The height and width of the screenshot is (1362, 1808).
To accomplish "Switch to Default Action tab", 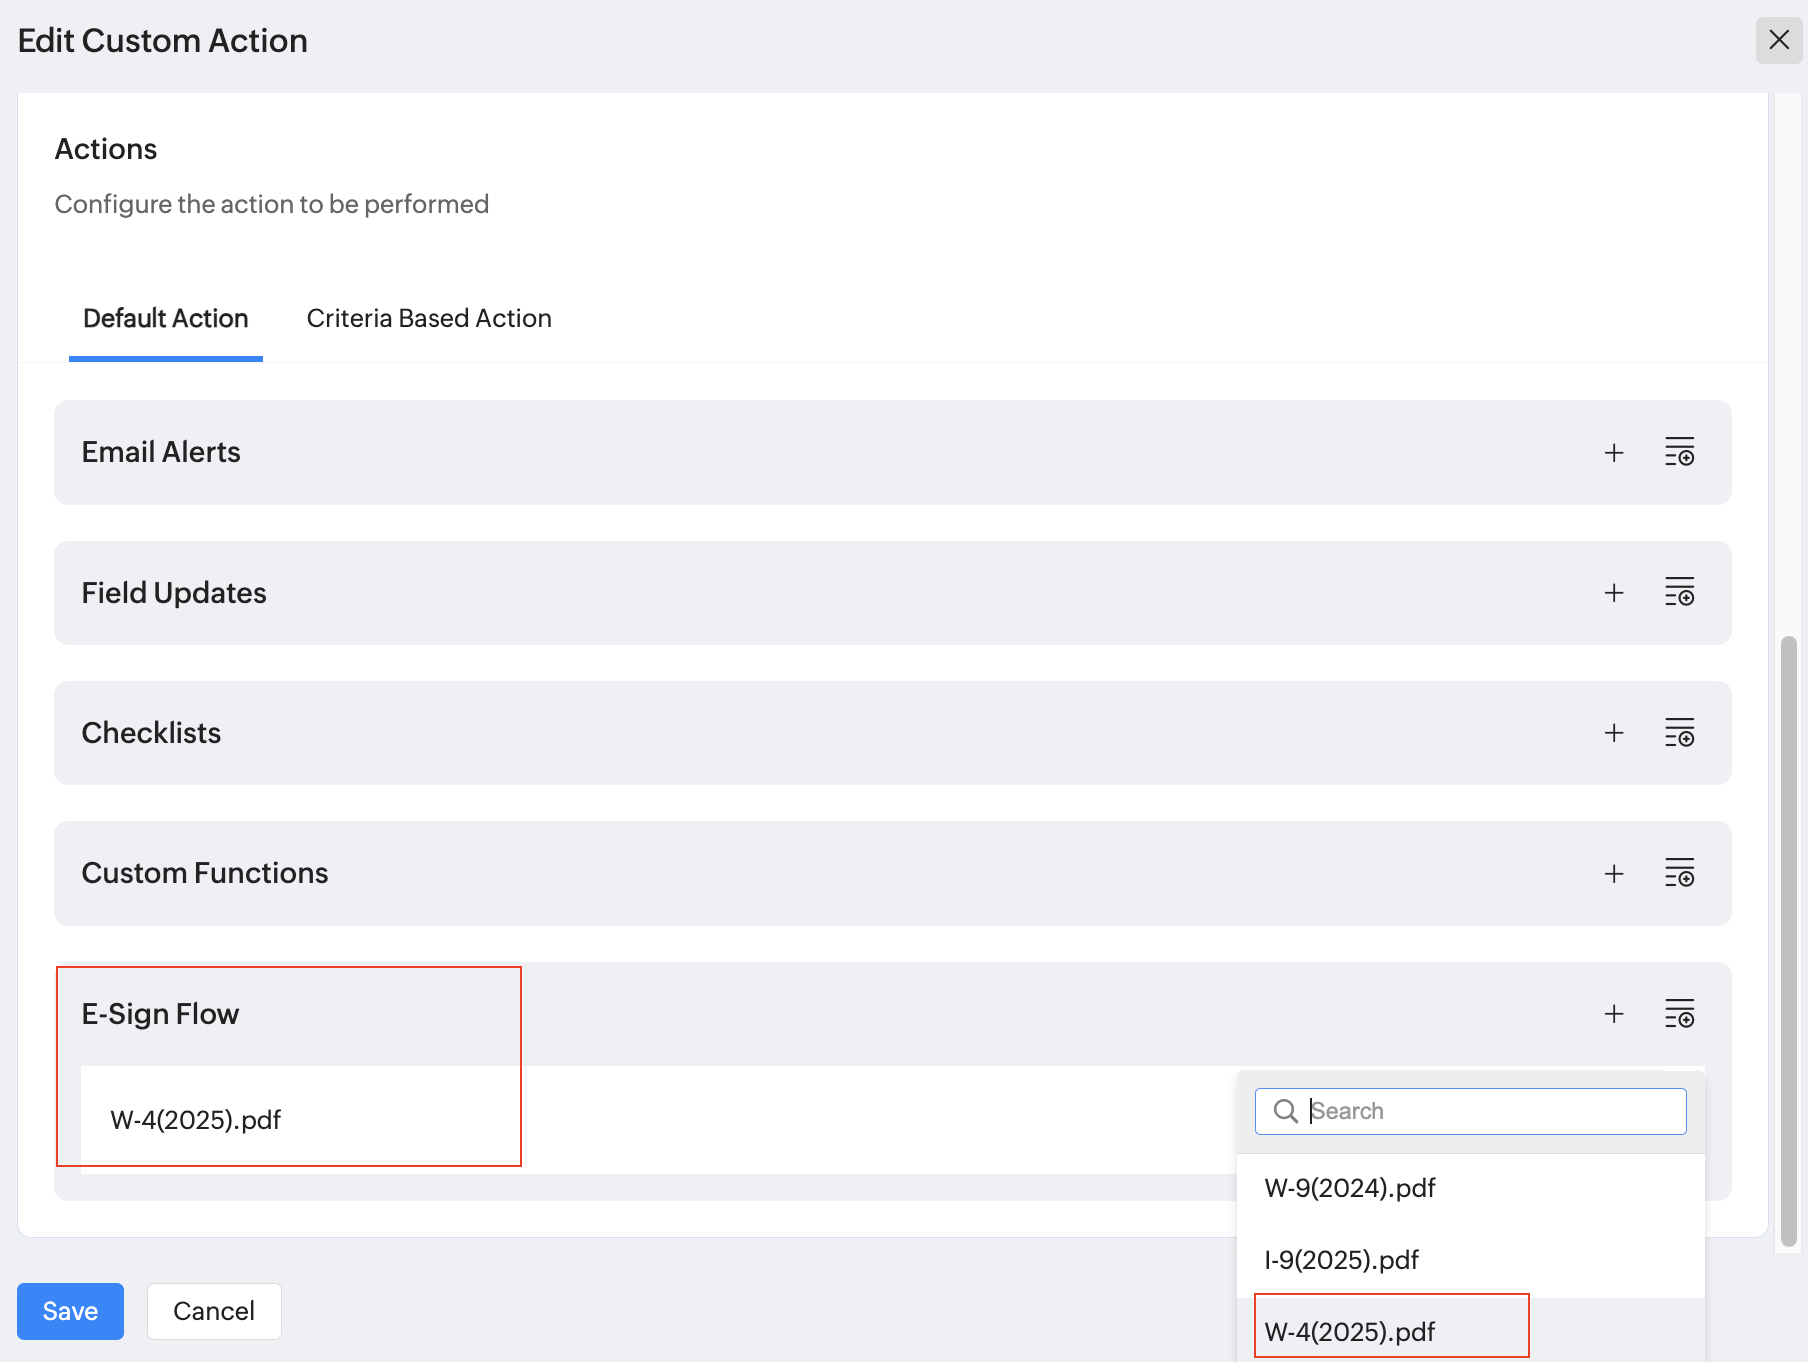I will 166,318.
